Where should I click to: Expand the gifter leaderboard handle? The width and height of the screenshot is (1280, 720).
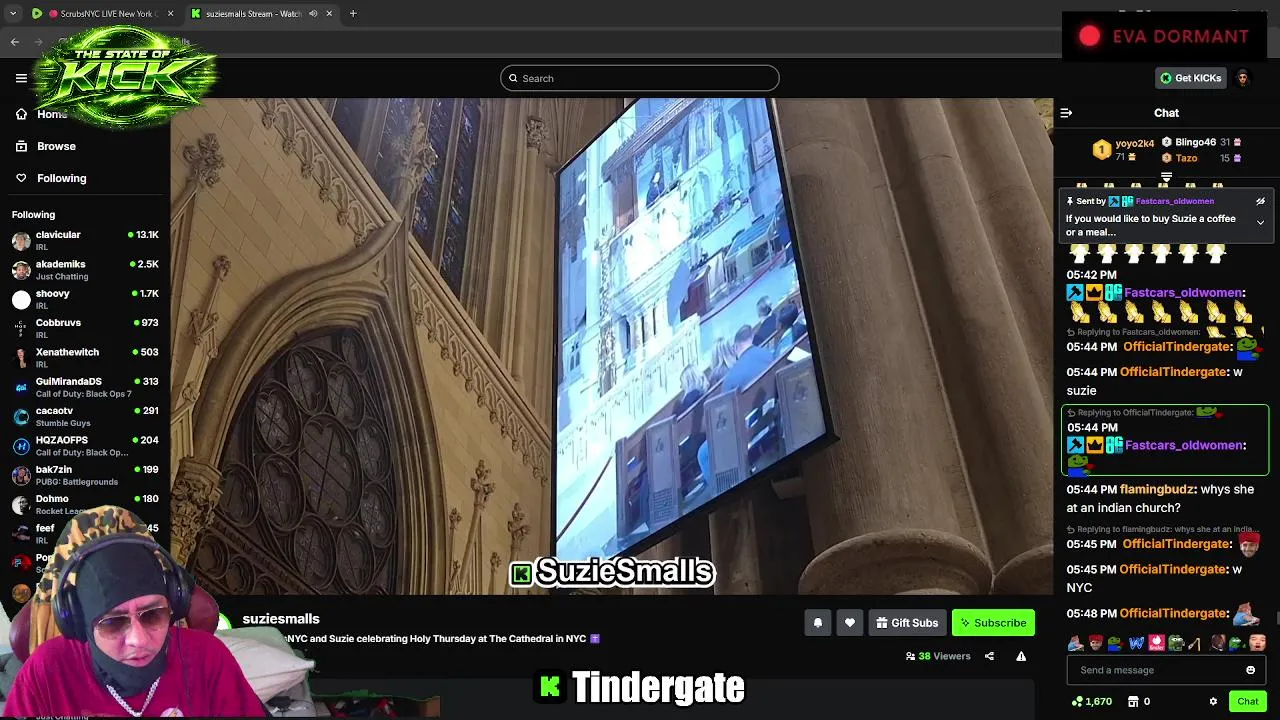click(1166, 177)
